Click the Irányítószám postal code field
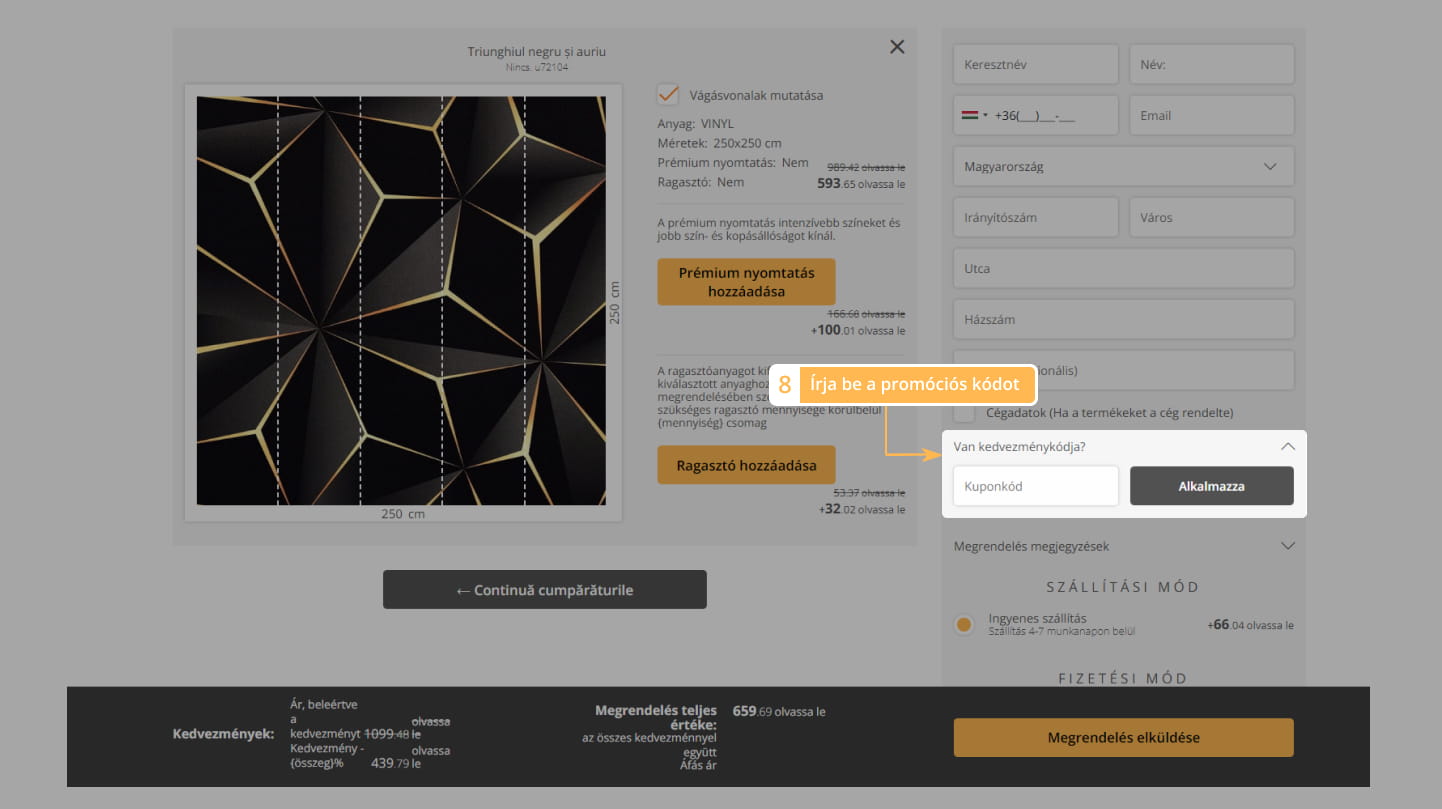The width and height of the screenshot is (1442, 809). [1035, 217]
